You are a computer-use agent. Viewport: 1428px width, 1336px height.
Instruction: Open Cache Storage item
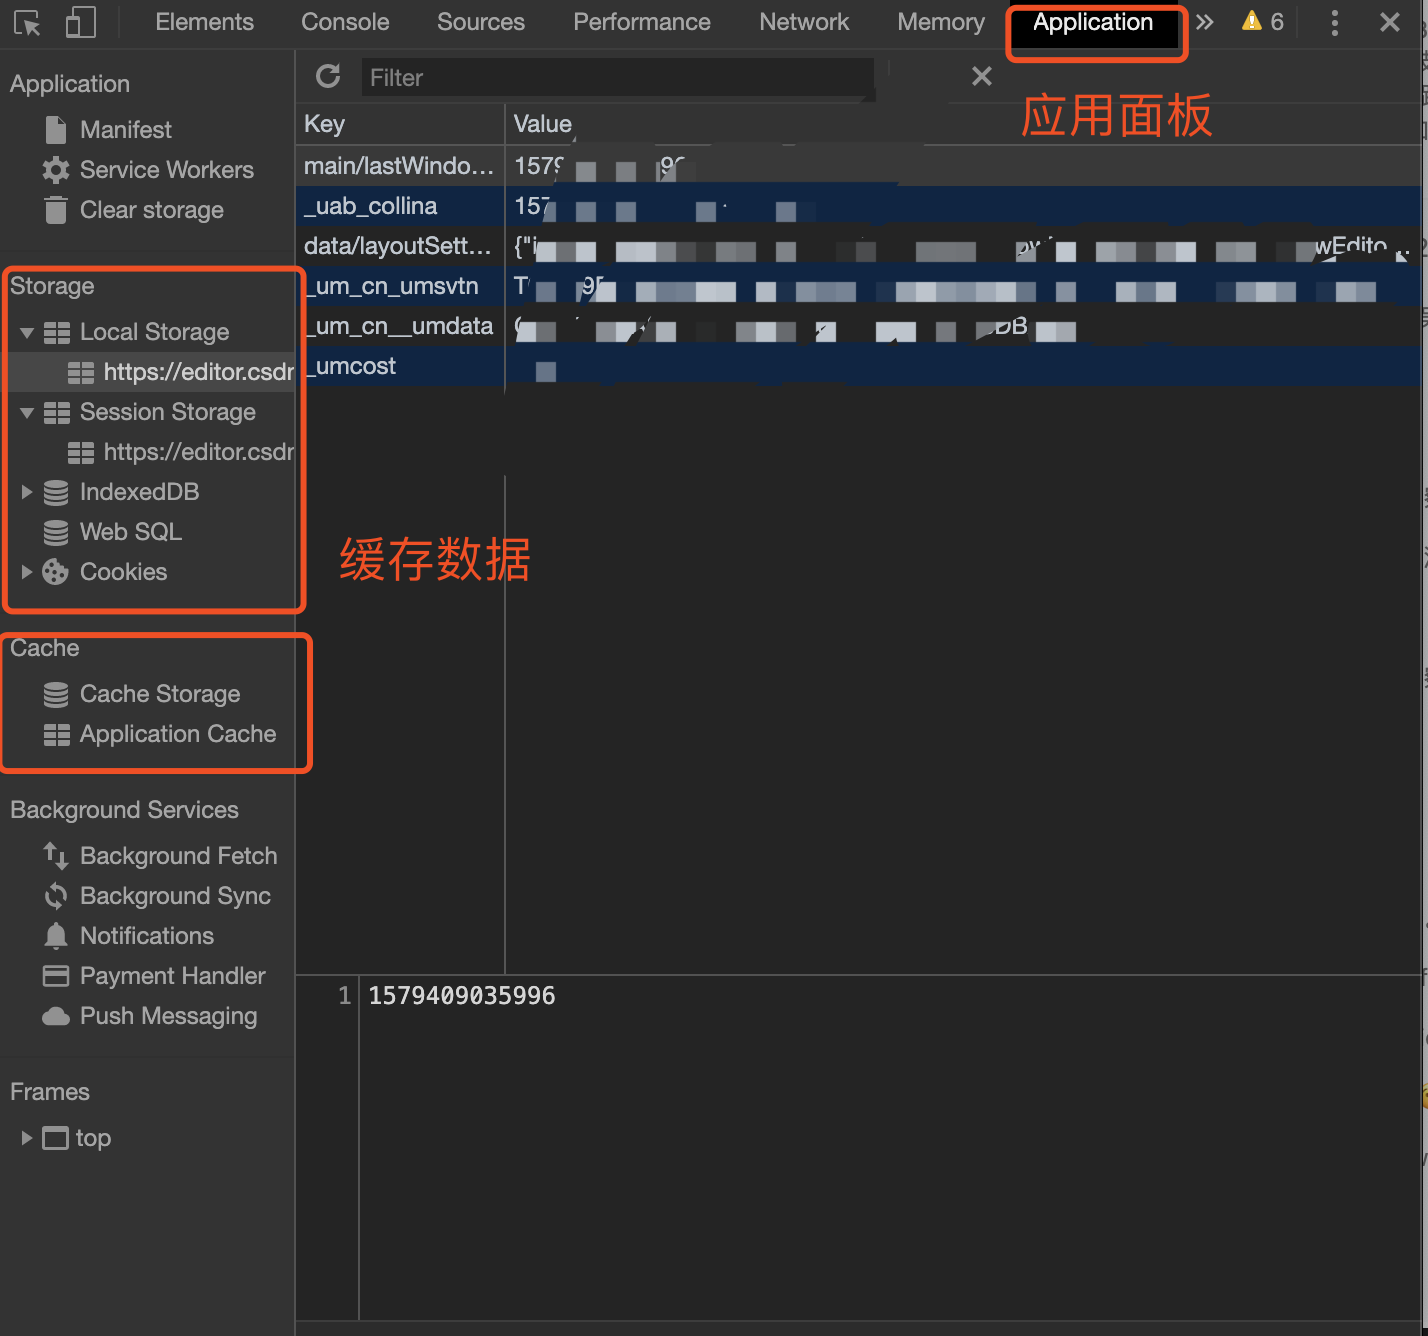tap(160, 694)
